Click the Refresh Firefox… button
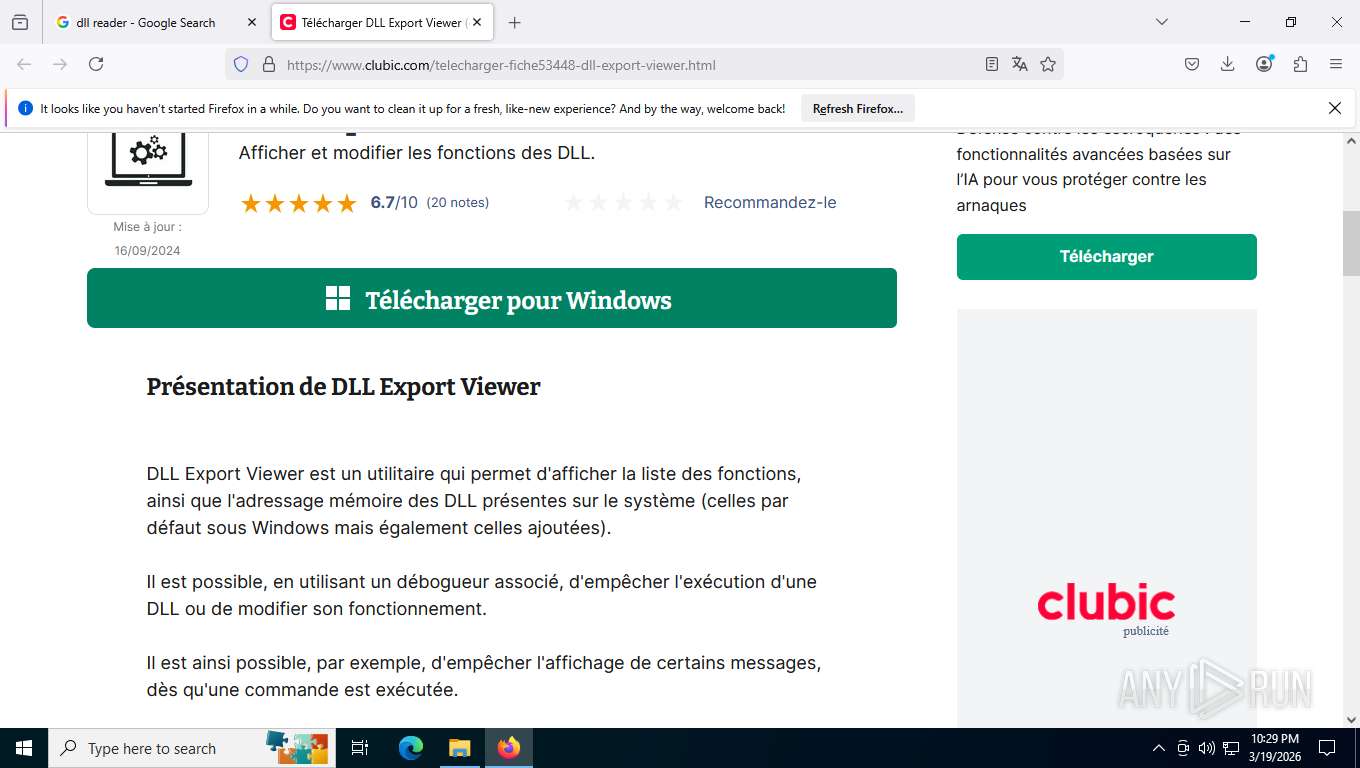 click(857, 108)
